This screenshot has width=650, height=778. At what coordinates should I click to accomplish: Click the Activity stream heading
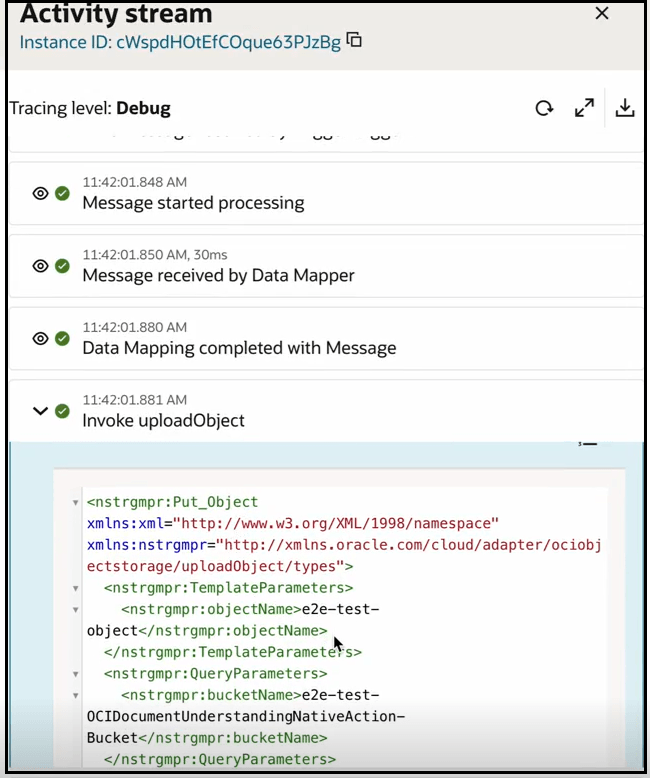point(116,14)
